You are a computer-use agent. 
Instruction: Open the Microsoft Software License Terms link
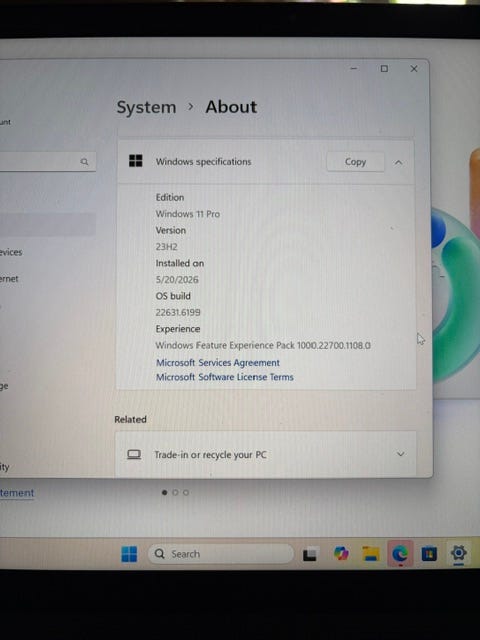pyautogui.click(x=225, y=377)
